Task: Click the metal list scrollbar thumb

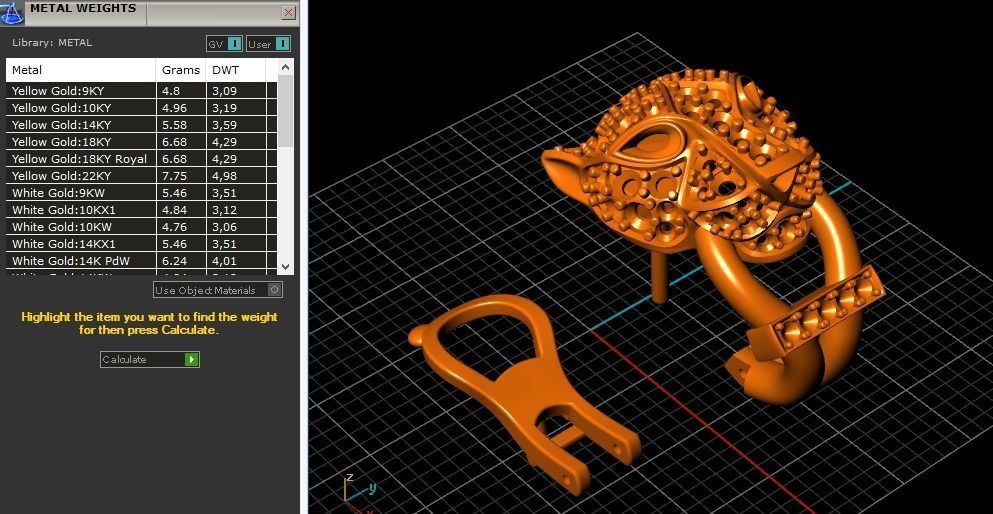Action: pyautogui.click(x=286, y=111)
